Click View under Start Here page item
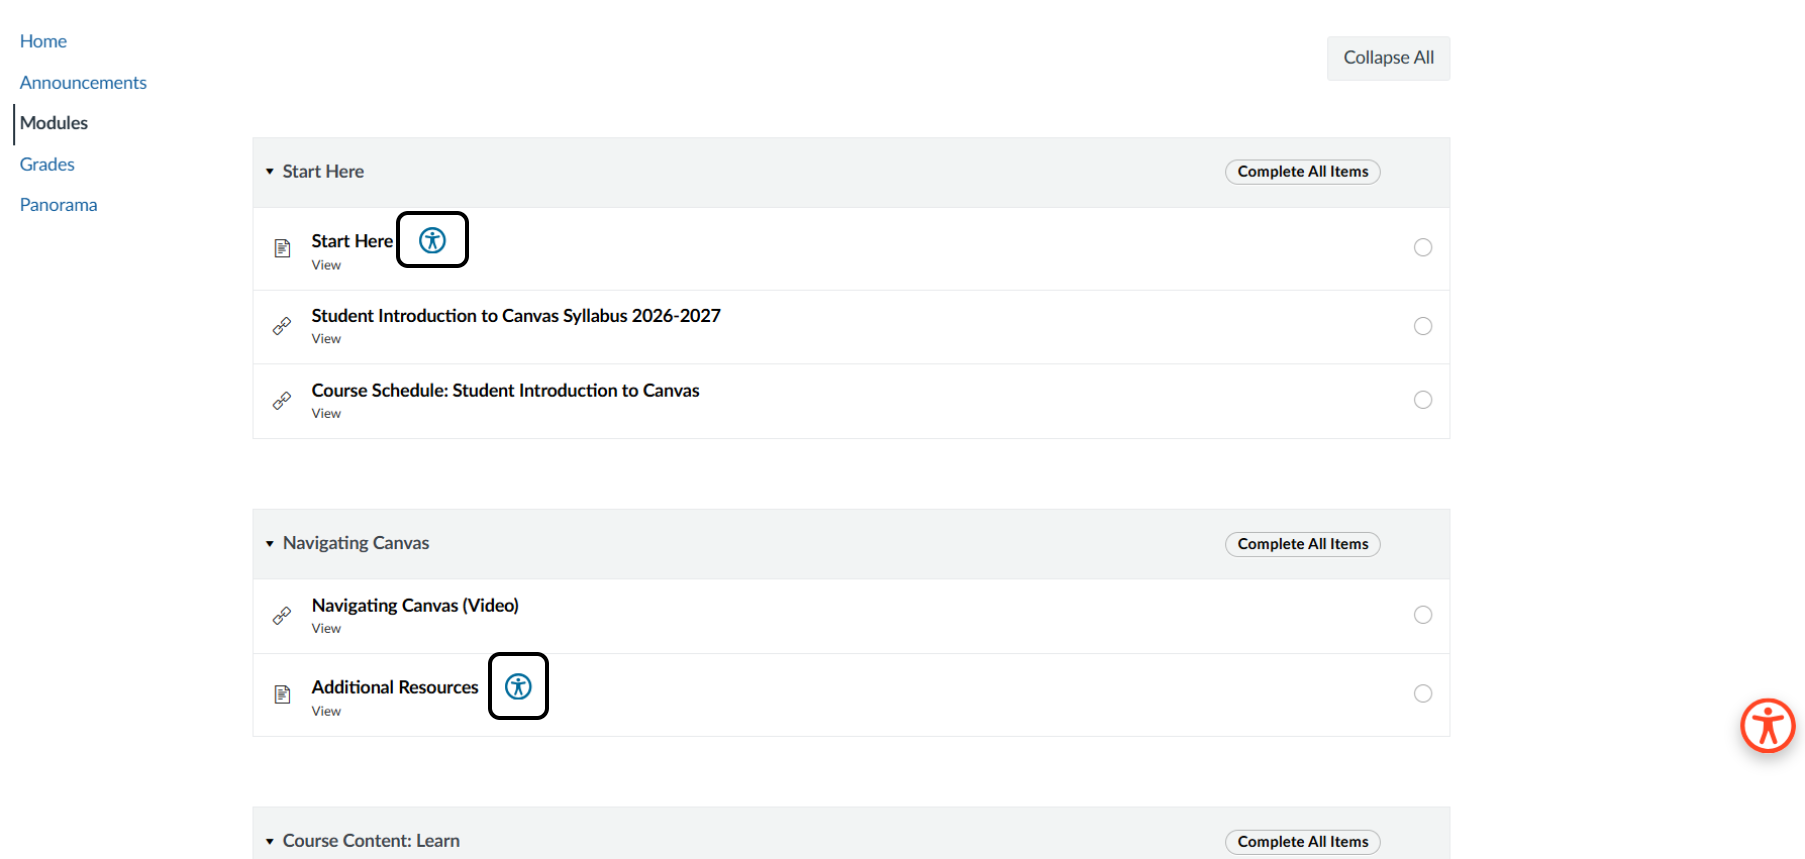The image size is (1805, 859). pos(326,265)
